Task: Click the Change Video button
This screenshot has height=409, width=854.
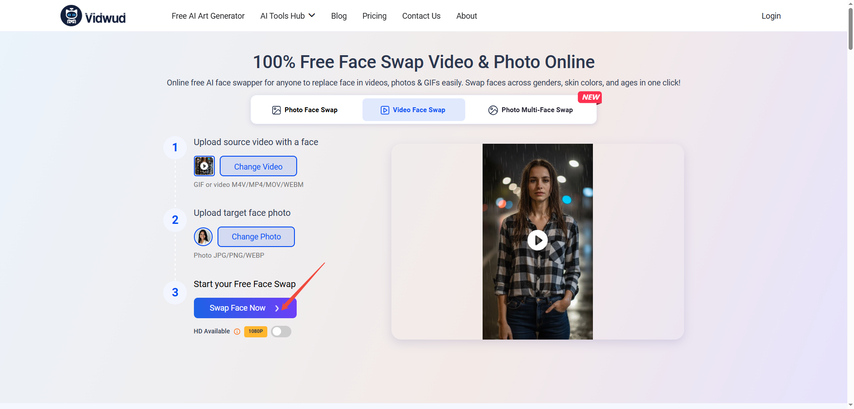Action: 258,166
